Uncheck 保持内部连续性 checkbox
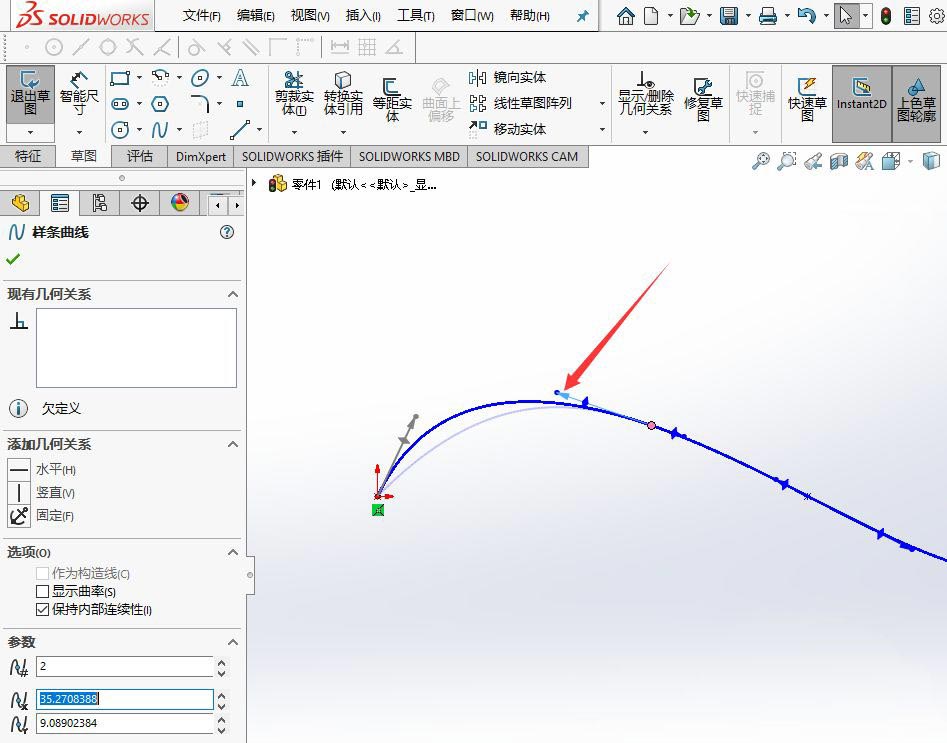 pos(43,609)
